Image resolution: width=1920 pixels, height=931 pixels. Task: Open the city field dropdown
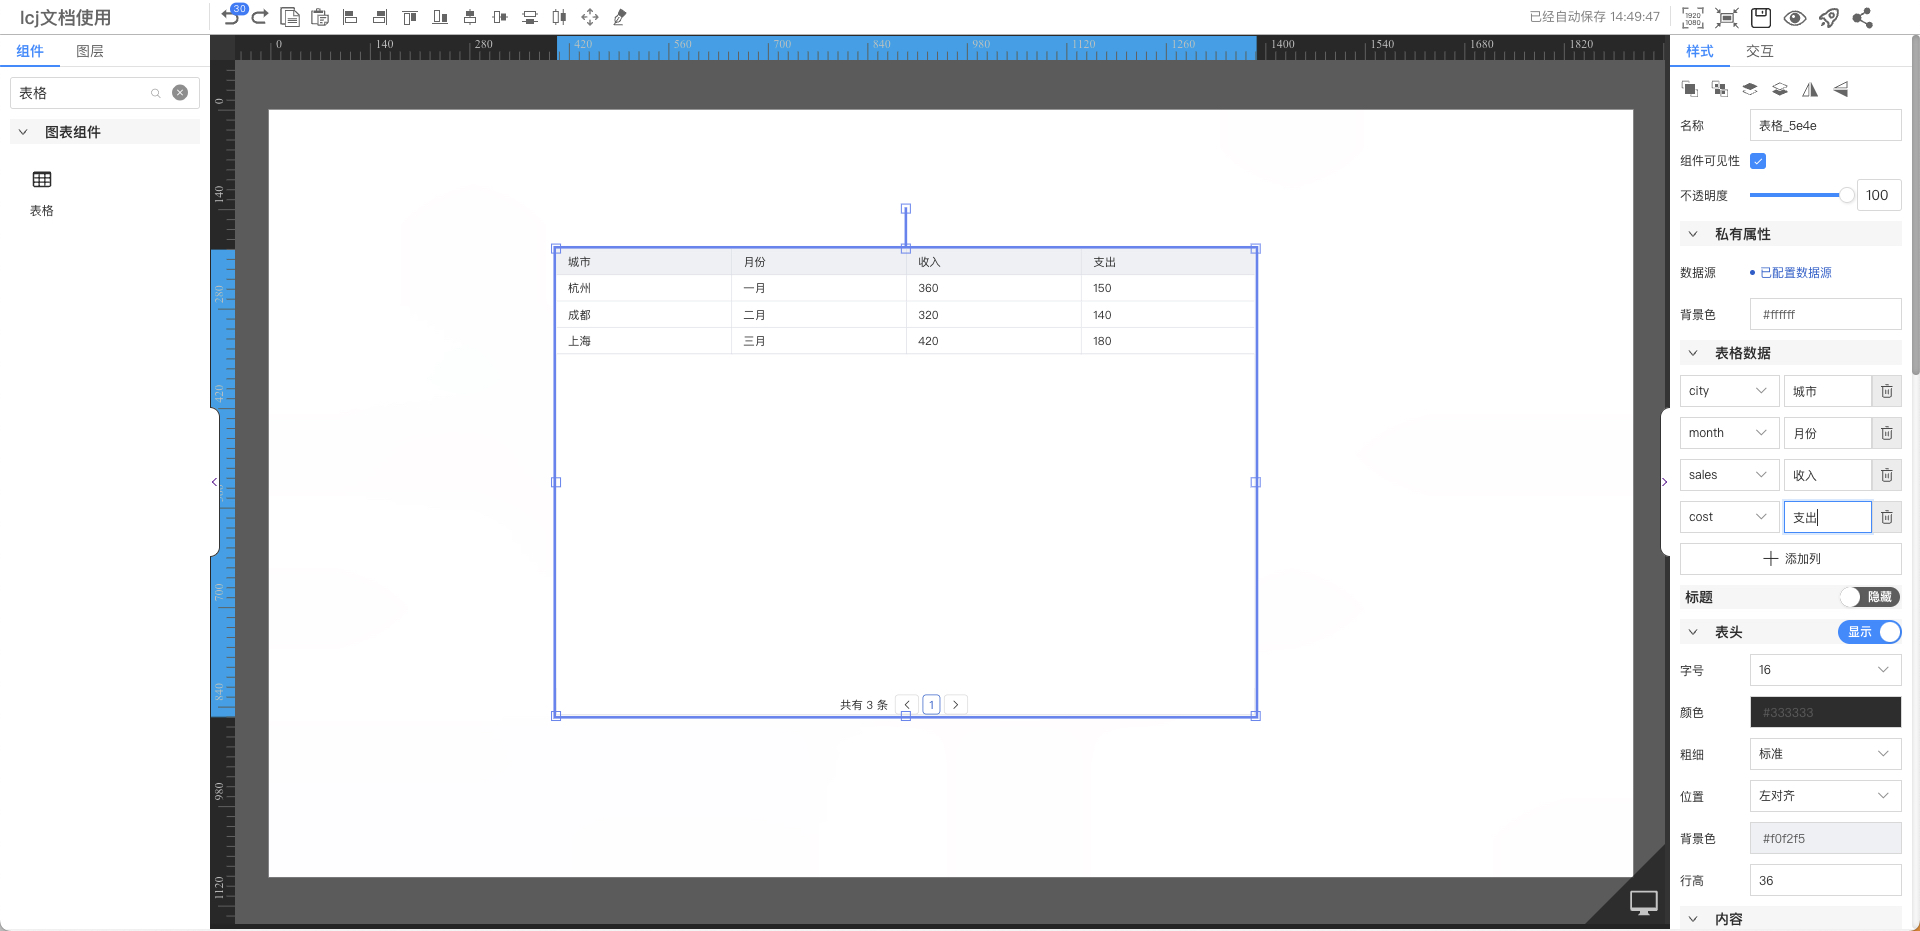(x=1730, y=391)
